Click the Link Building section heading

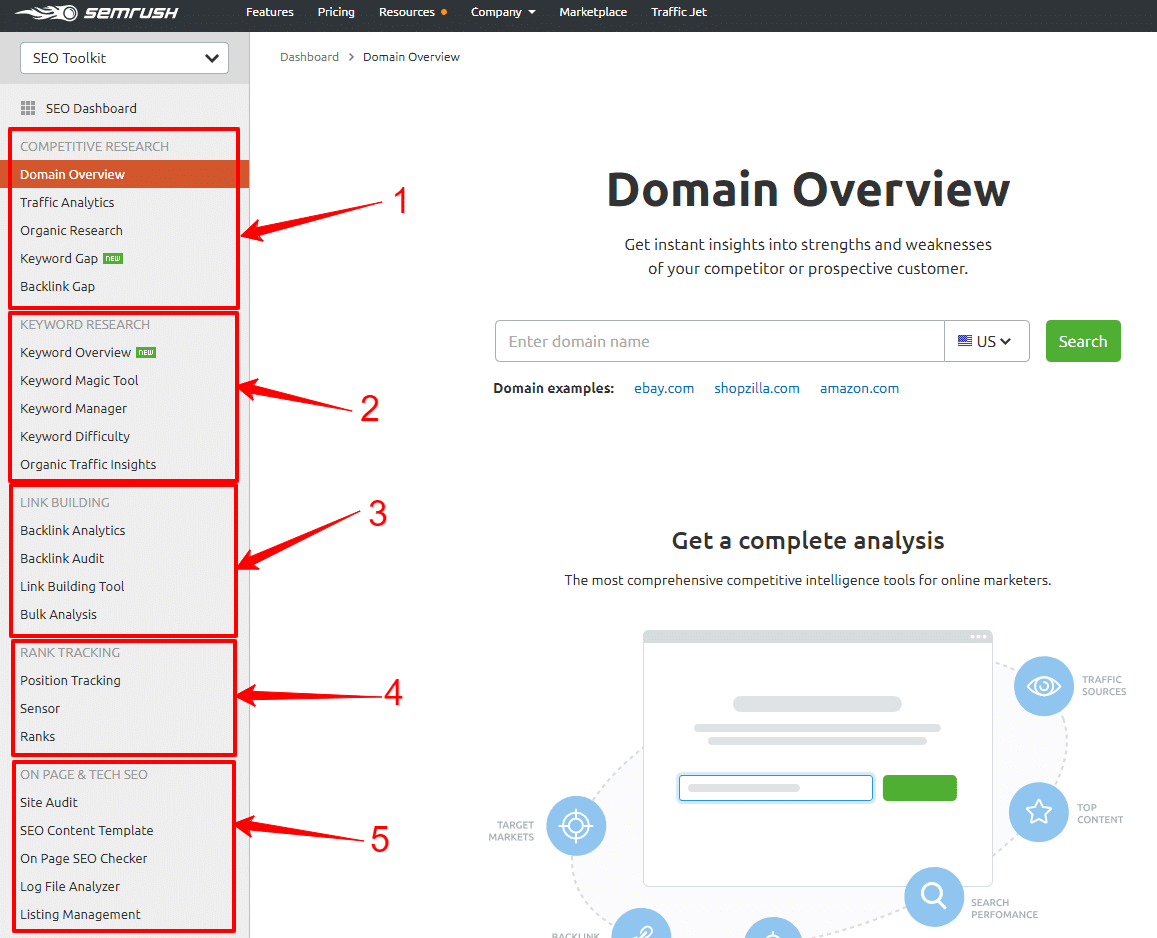[65, 503]
